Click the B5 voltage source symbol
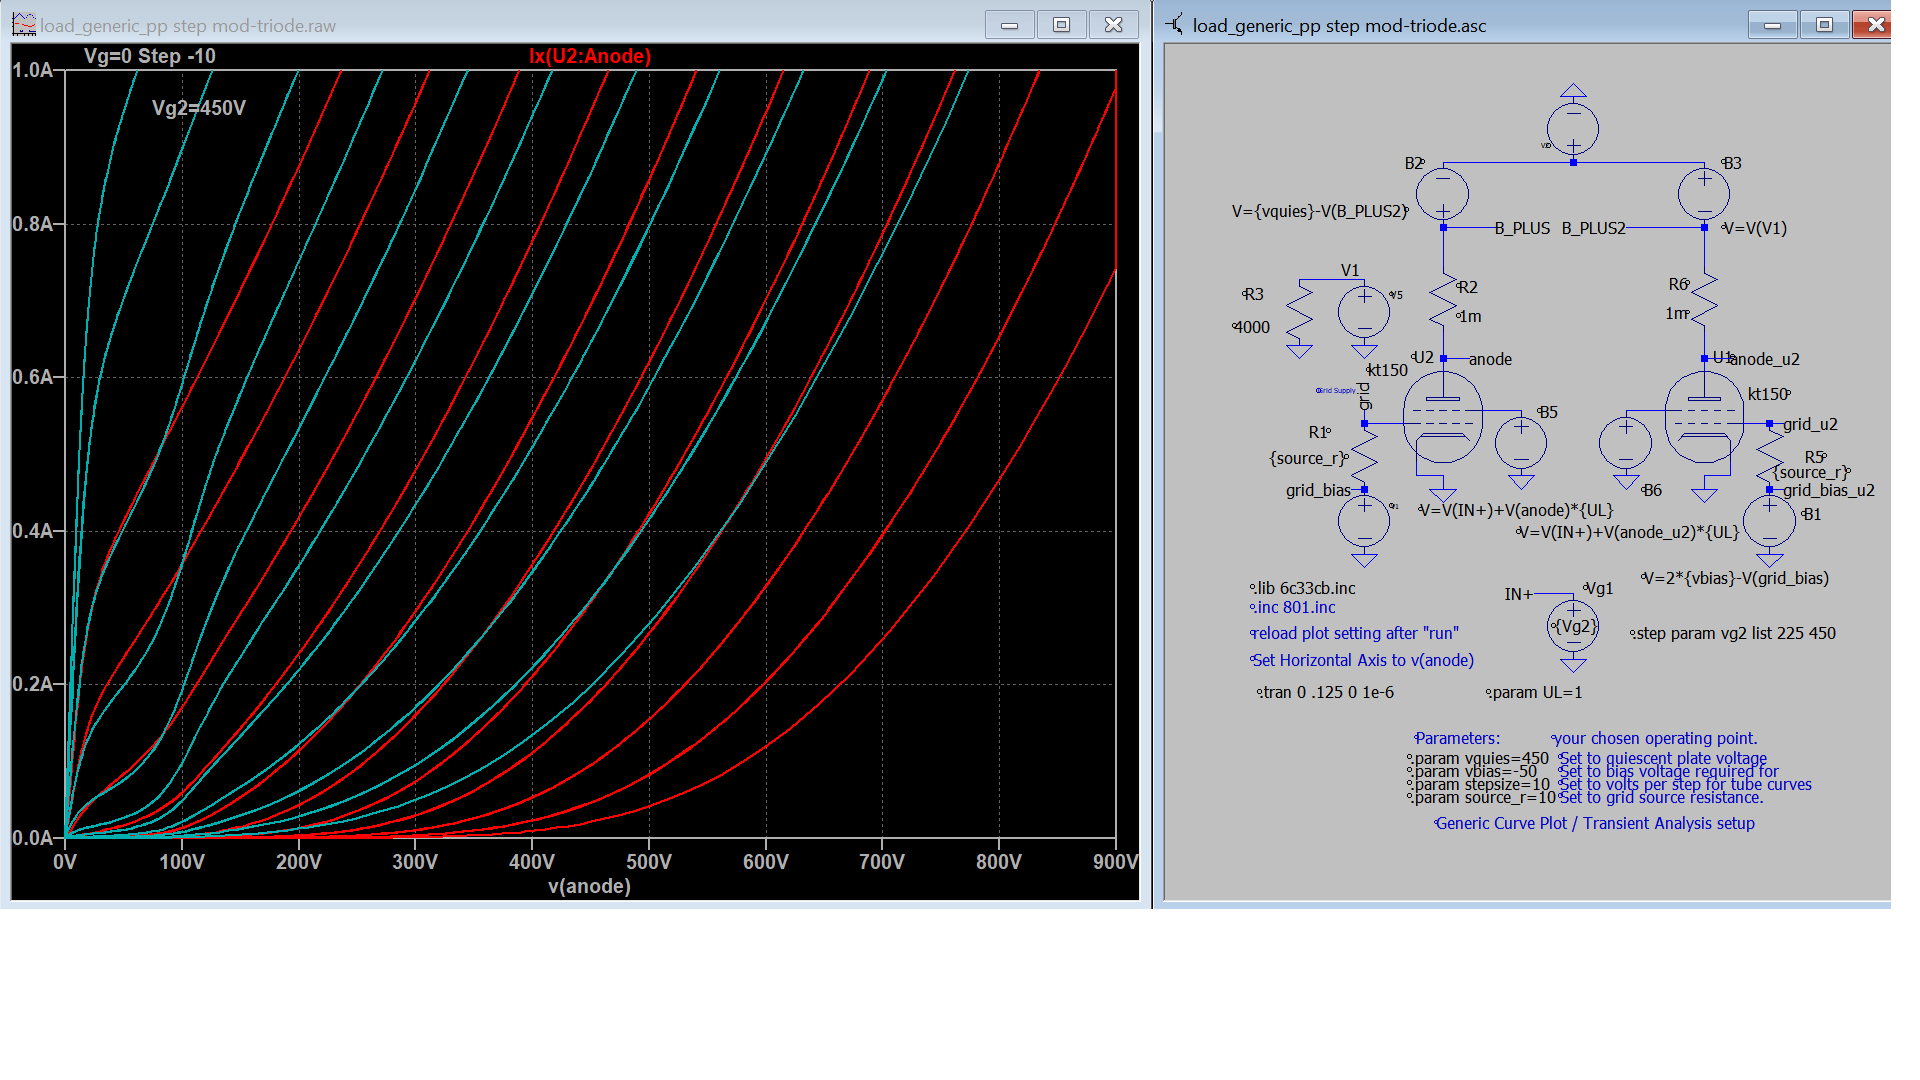The width and height of the screenshot is (1920, 1080). click(x=1521, y=442)
